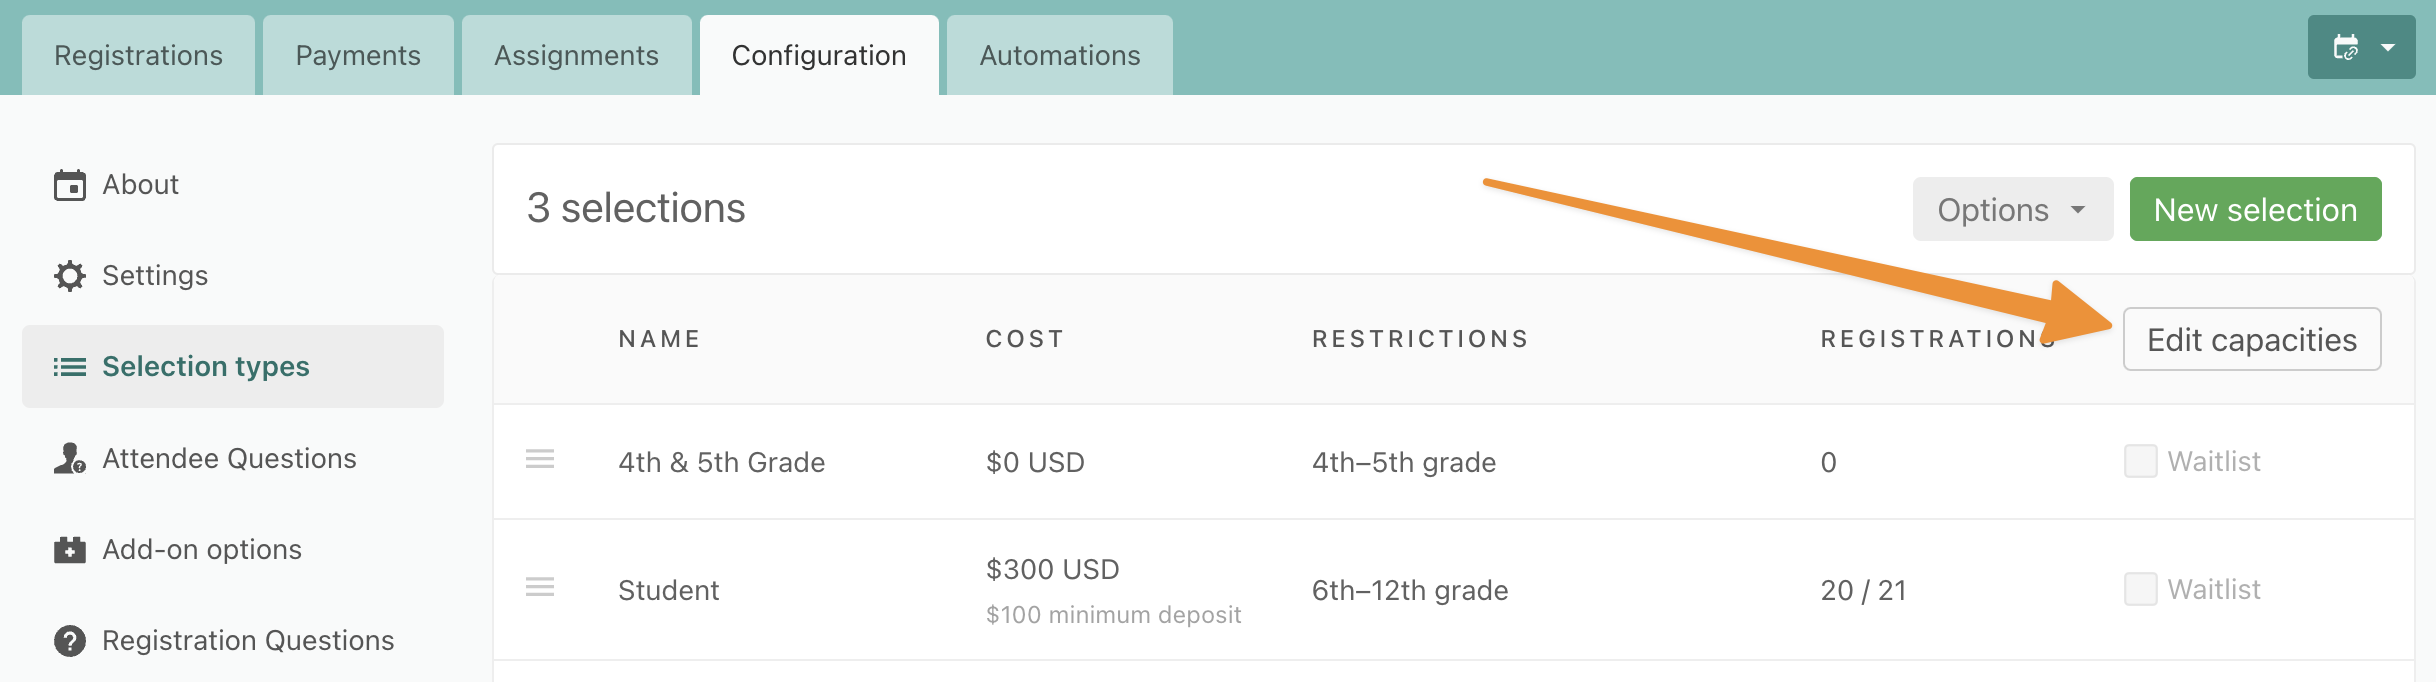Expand the calendar menu caret
2436x682 pixels.
click(2388, 47)
